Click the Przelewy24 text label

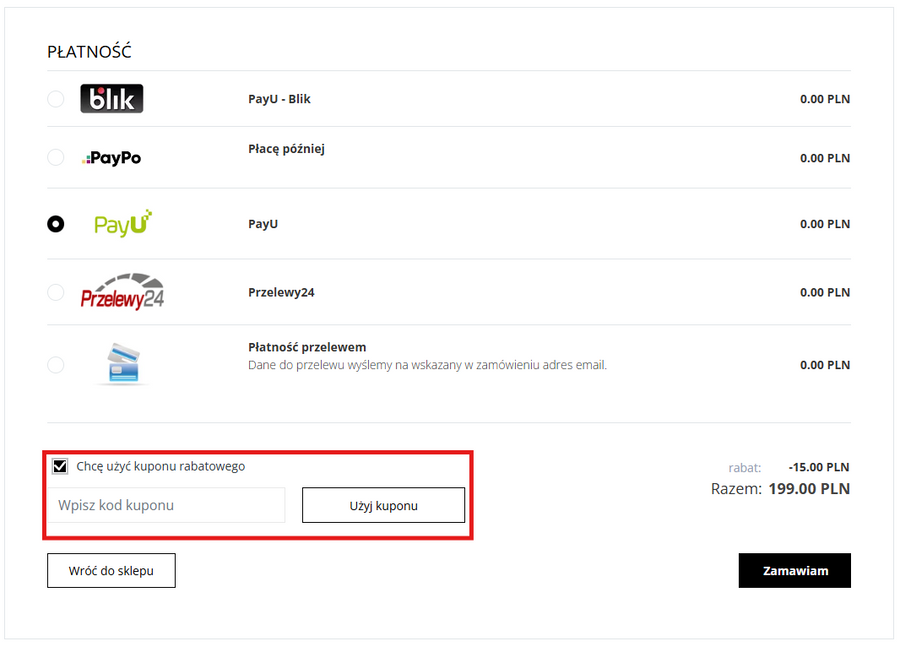point(281,292)
